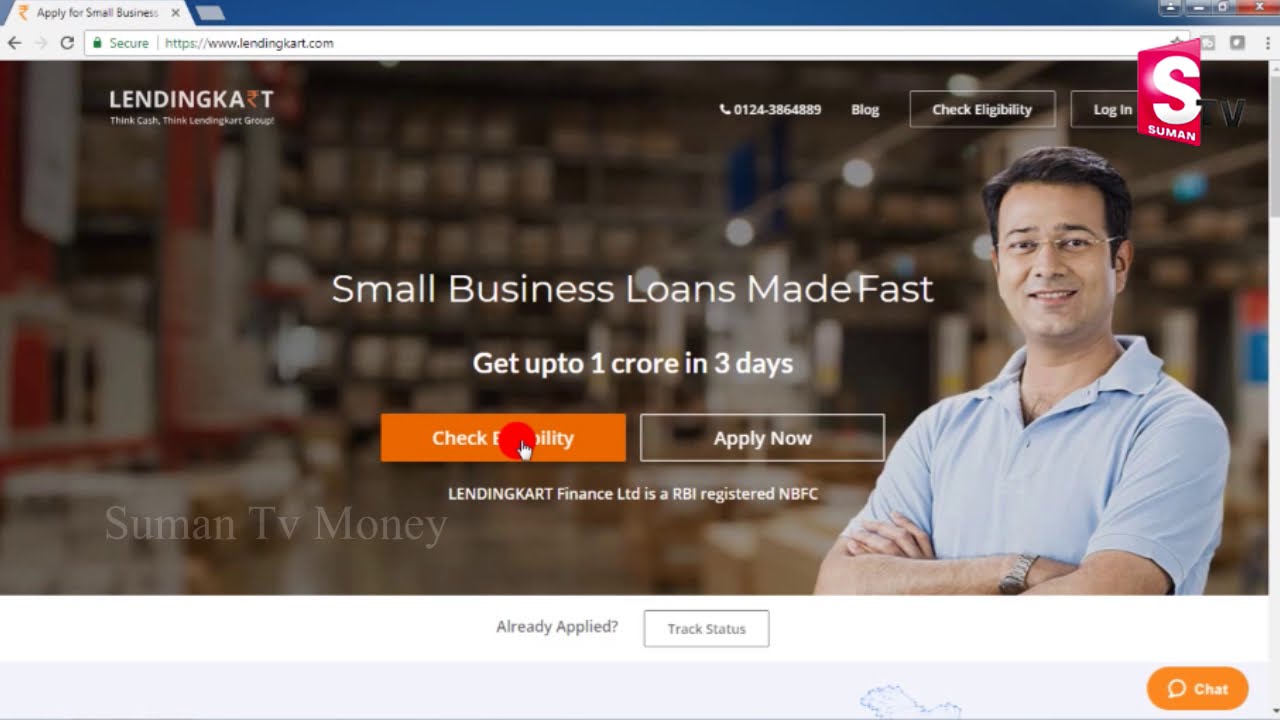Select the Apply for Small Business tab
1280x720 pixels.
tap(97, 13)
